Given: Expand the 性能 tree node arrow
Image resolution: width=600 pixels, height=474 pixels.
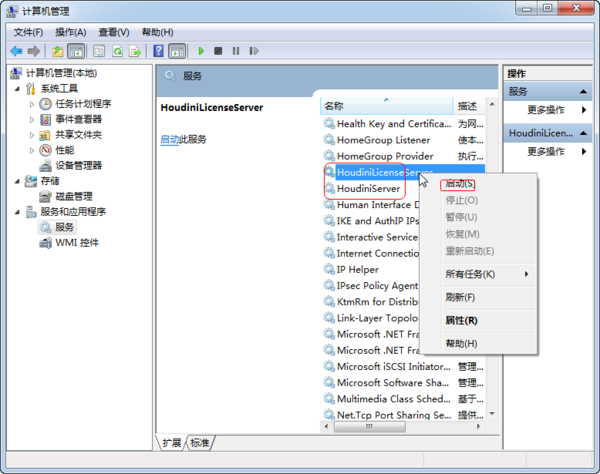Looking at the screenshot, I should (x=32, y=150).
